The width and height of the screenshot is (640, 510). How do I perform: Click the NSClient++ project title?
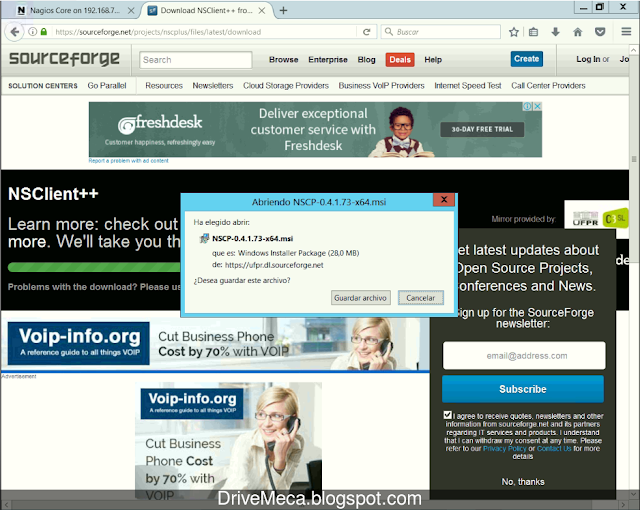pyautogui.click(x=53, y=194)
